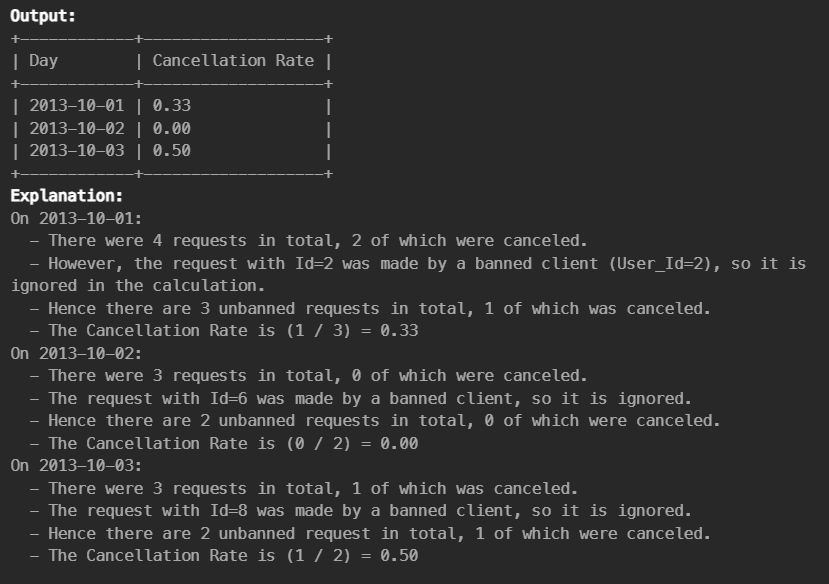Select the 2013-10-01 table cell
The image size is (829, 584).
[x=77, y=106]
